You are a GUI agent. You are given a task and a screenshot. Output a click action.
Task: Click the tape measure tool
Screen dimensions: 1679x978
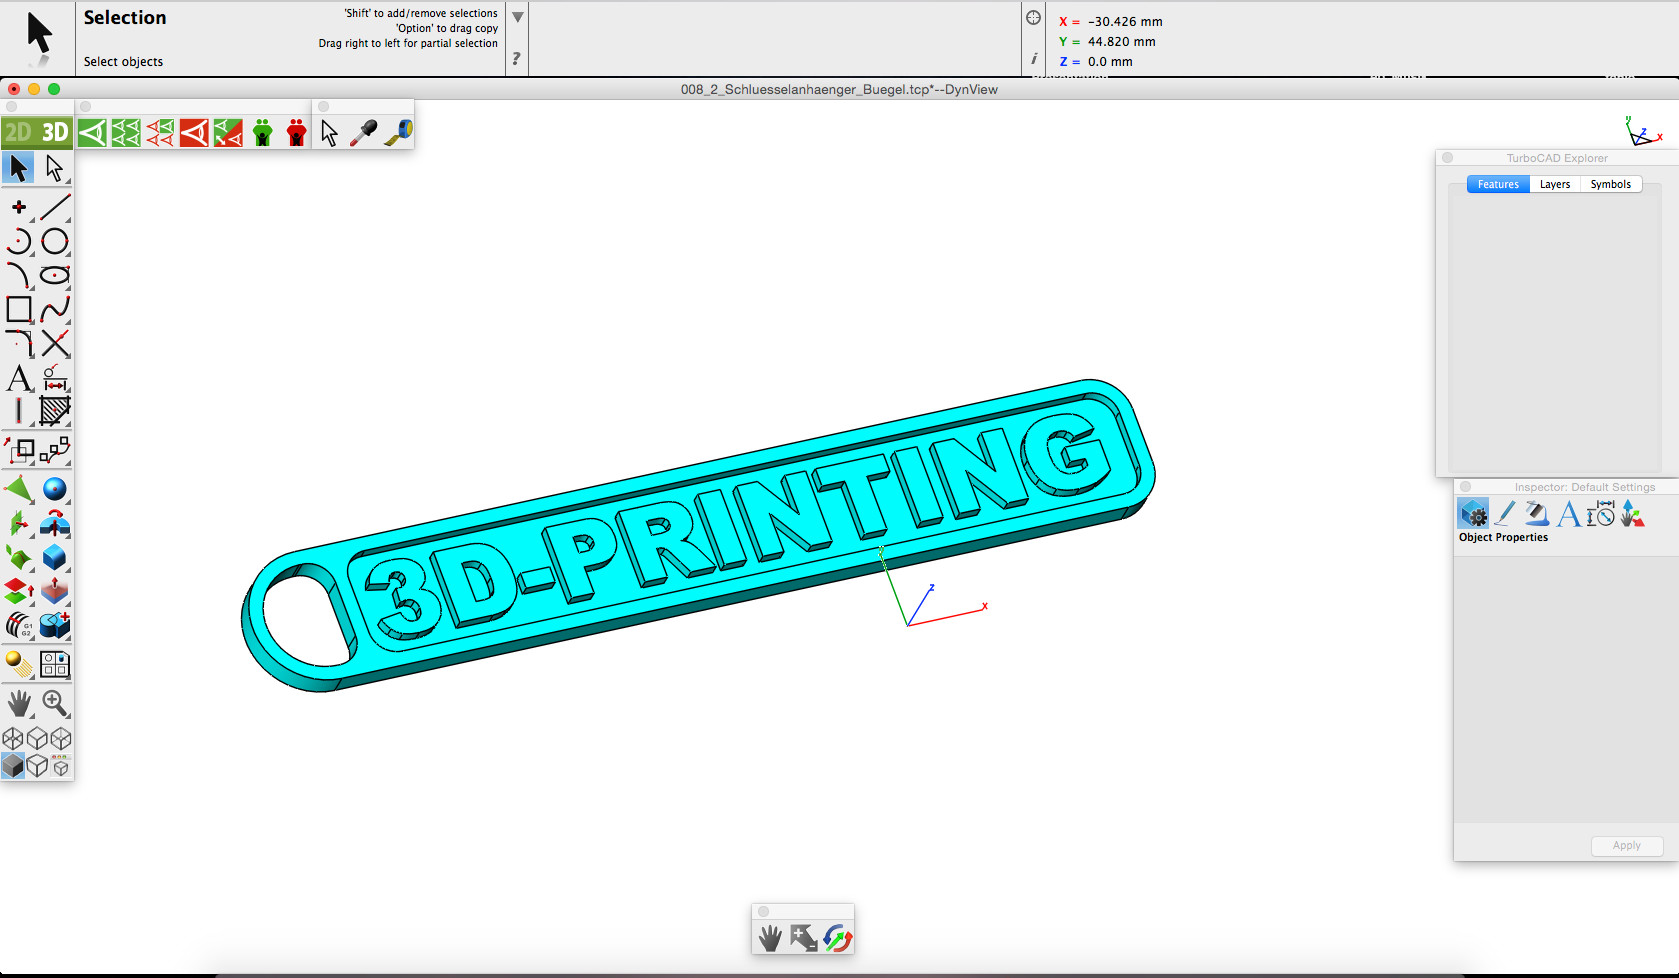[x=398, y=133]
